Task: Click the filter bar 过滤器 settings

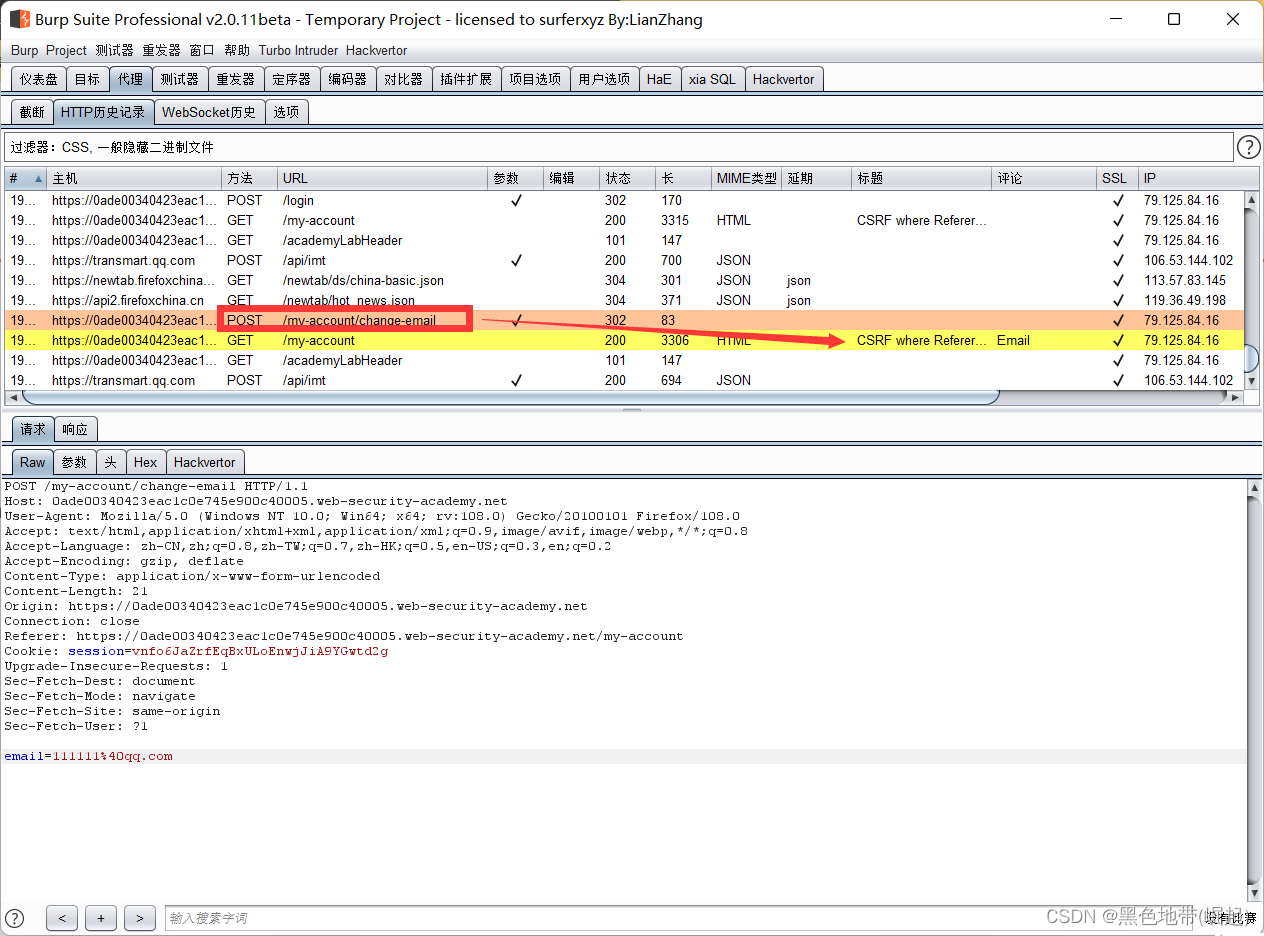Action: coord(618,147)
